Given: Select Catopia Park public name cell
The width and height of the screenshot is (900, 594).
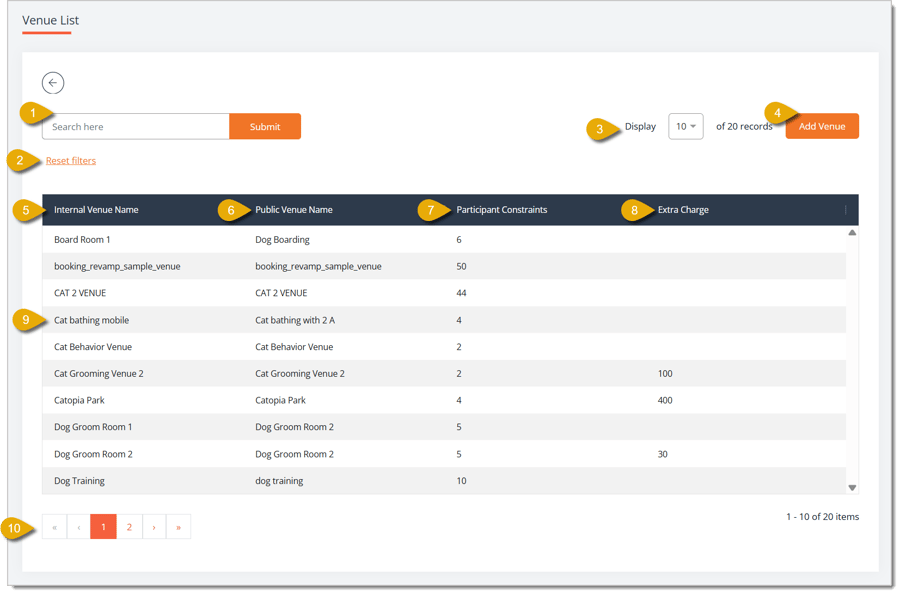Looking at the screenshot, I should pyautogui.click(x=282, y=402).
